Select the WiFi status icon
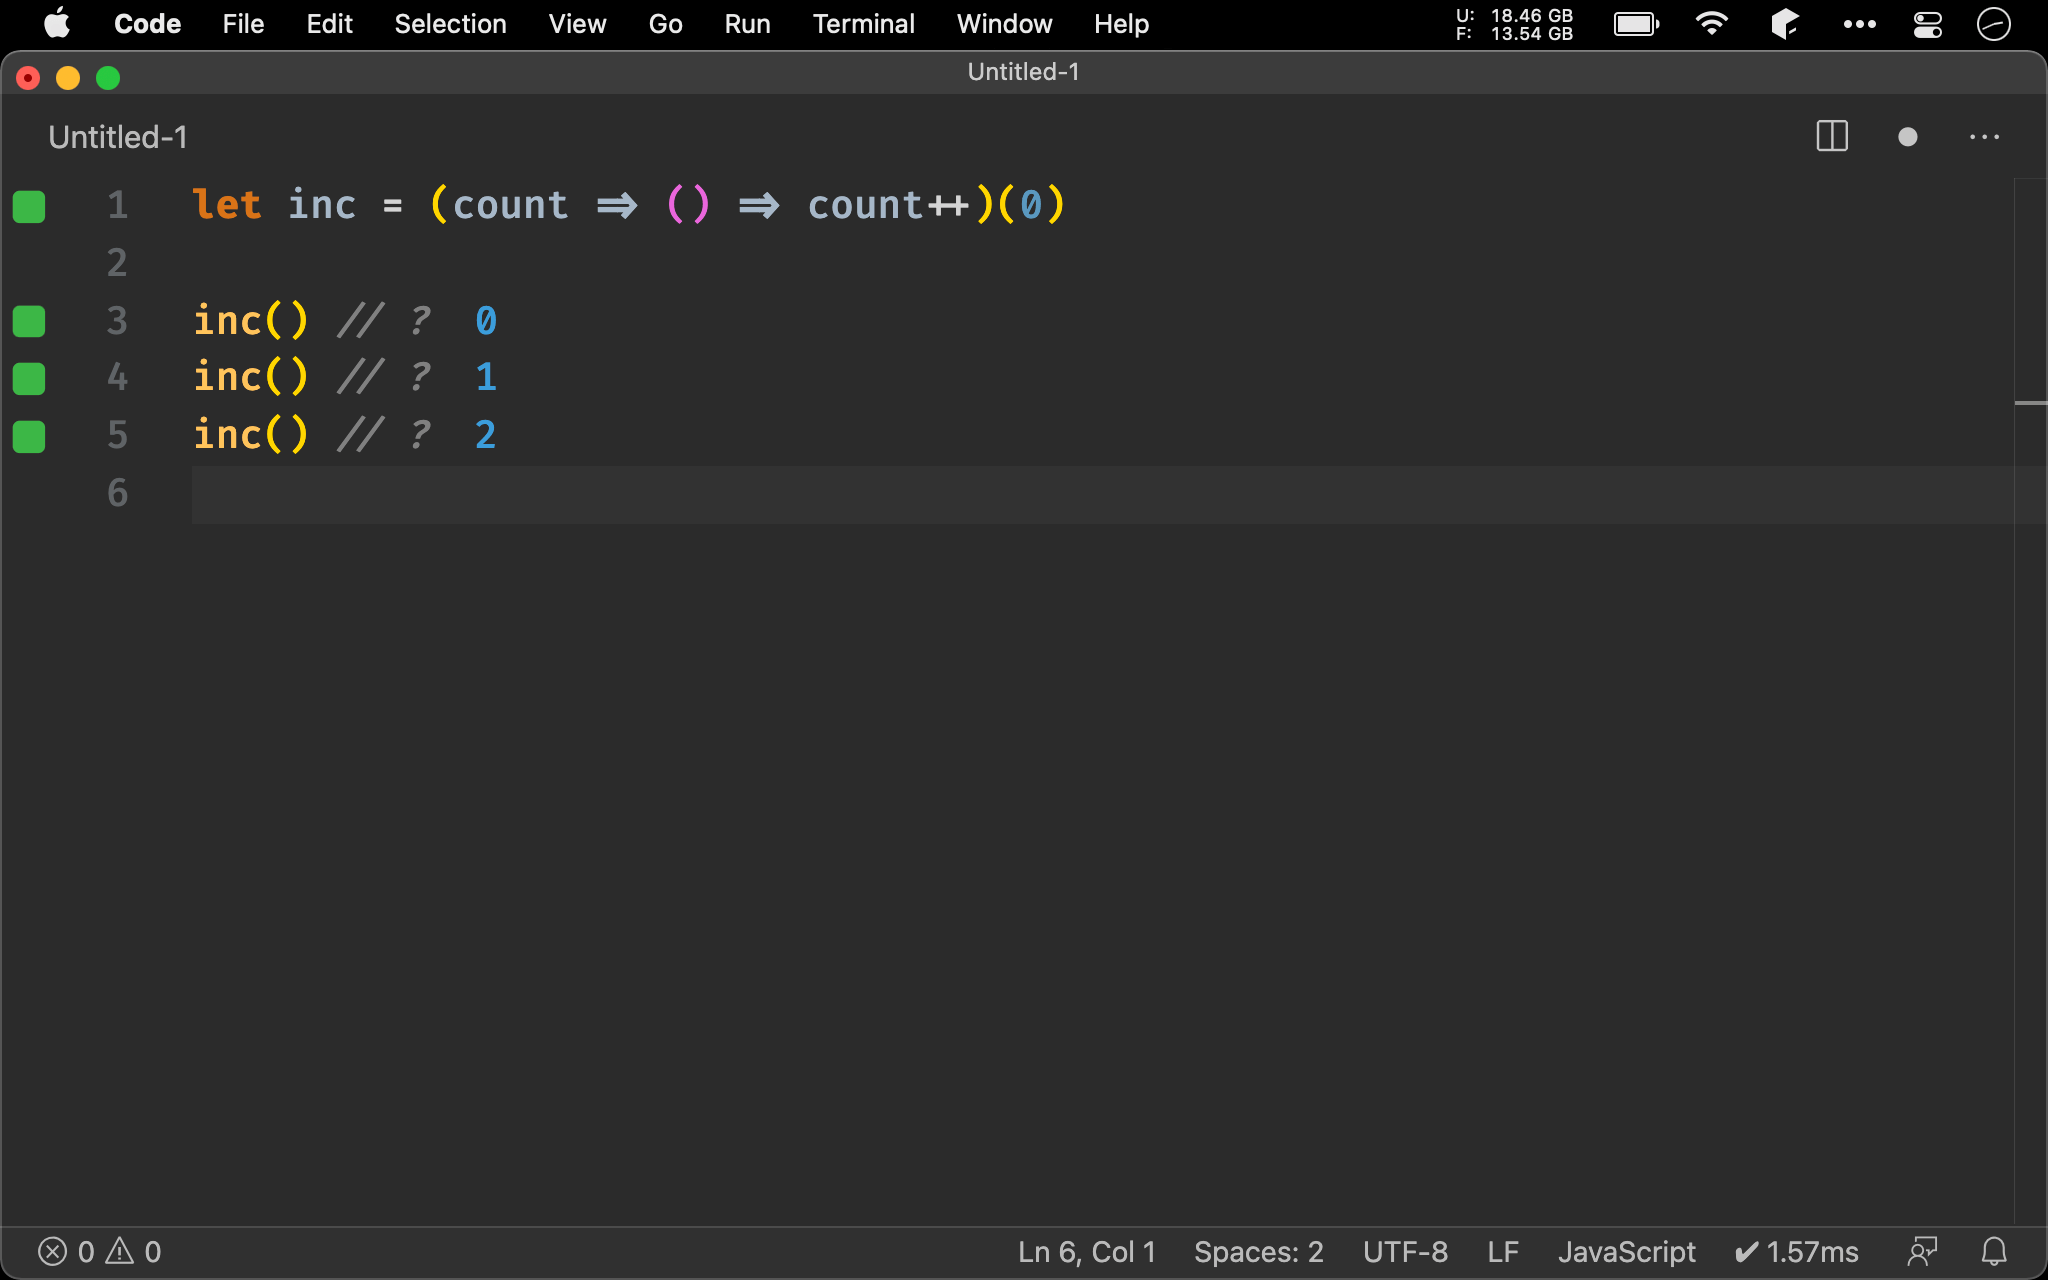The width and height of the screenshot is (2048, 1280). (1715, 22)
